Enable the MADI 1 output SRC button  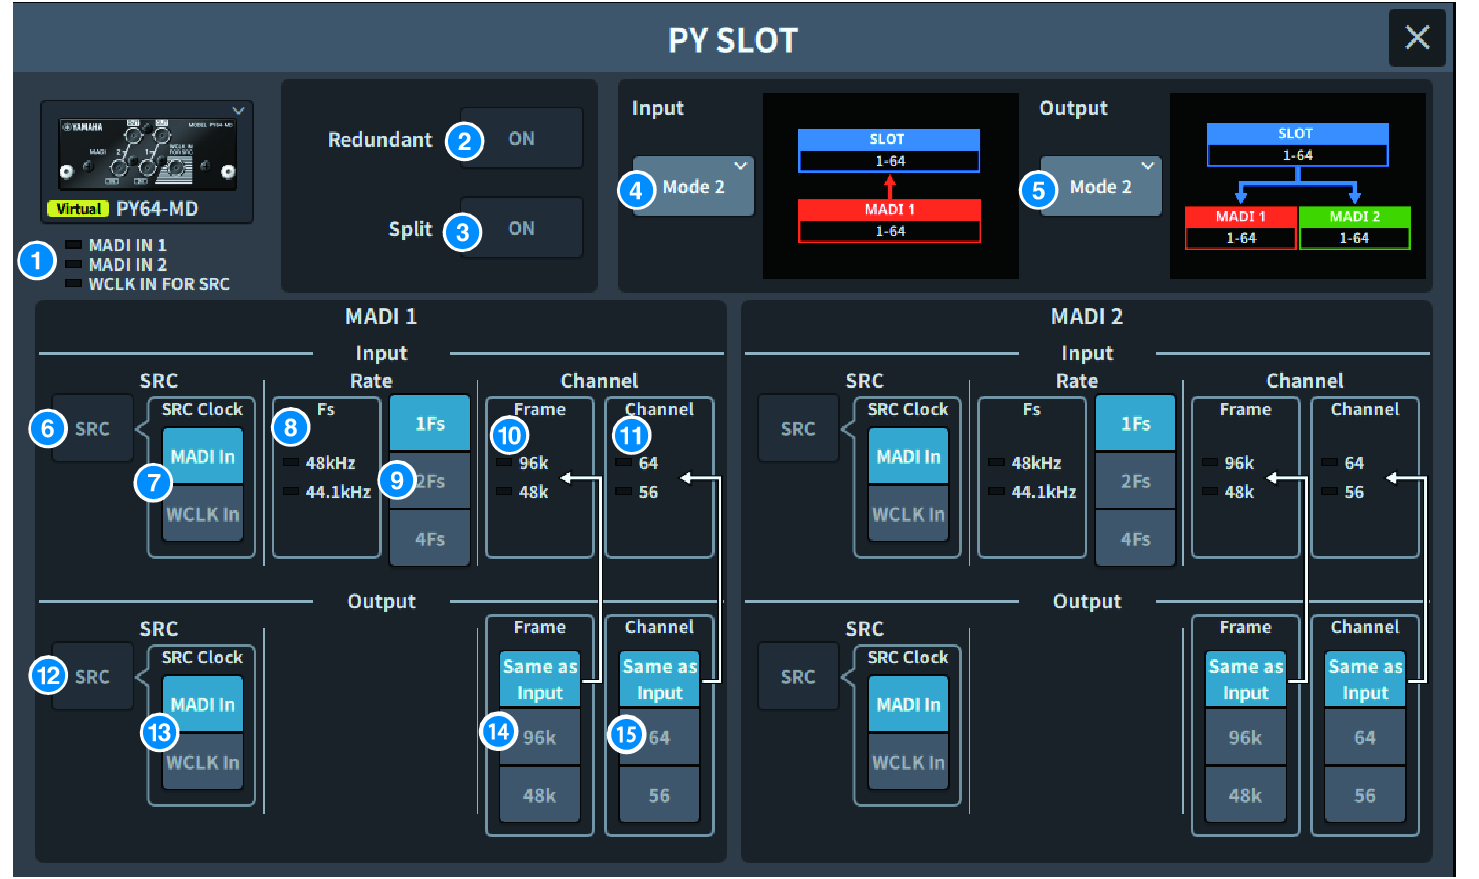[92, 676]
